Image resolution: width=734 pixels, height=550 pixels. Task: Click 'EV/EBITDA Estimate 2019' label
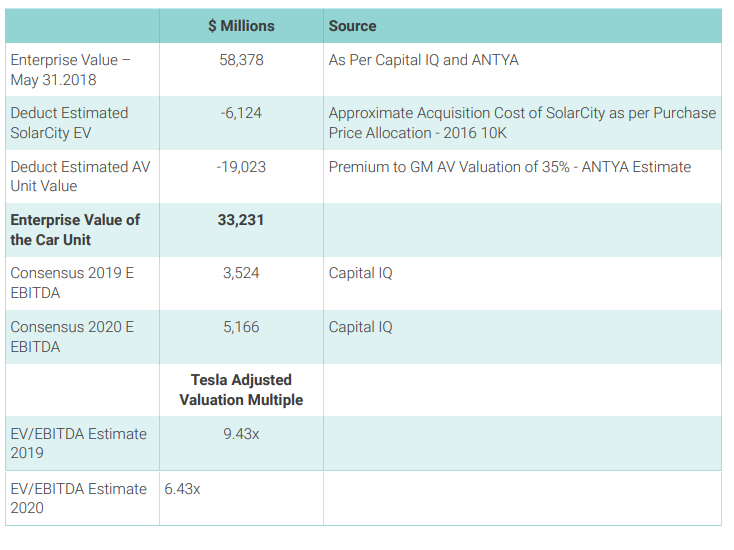pos(78,443)
